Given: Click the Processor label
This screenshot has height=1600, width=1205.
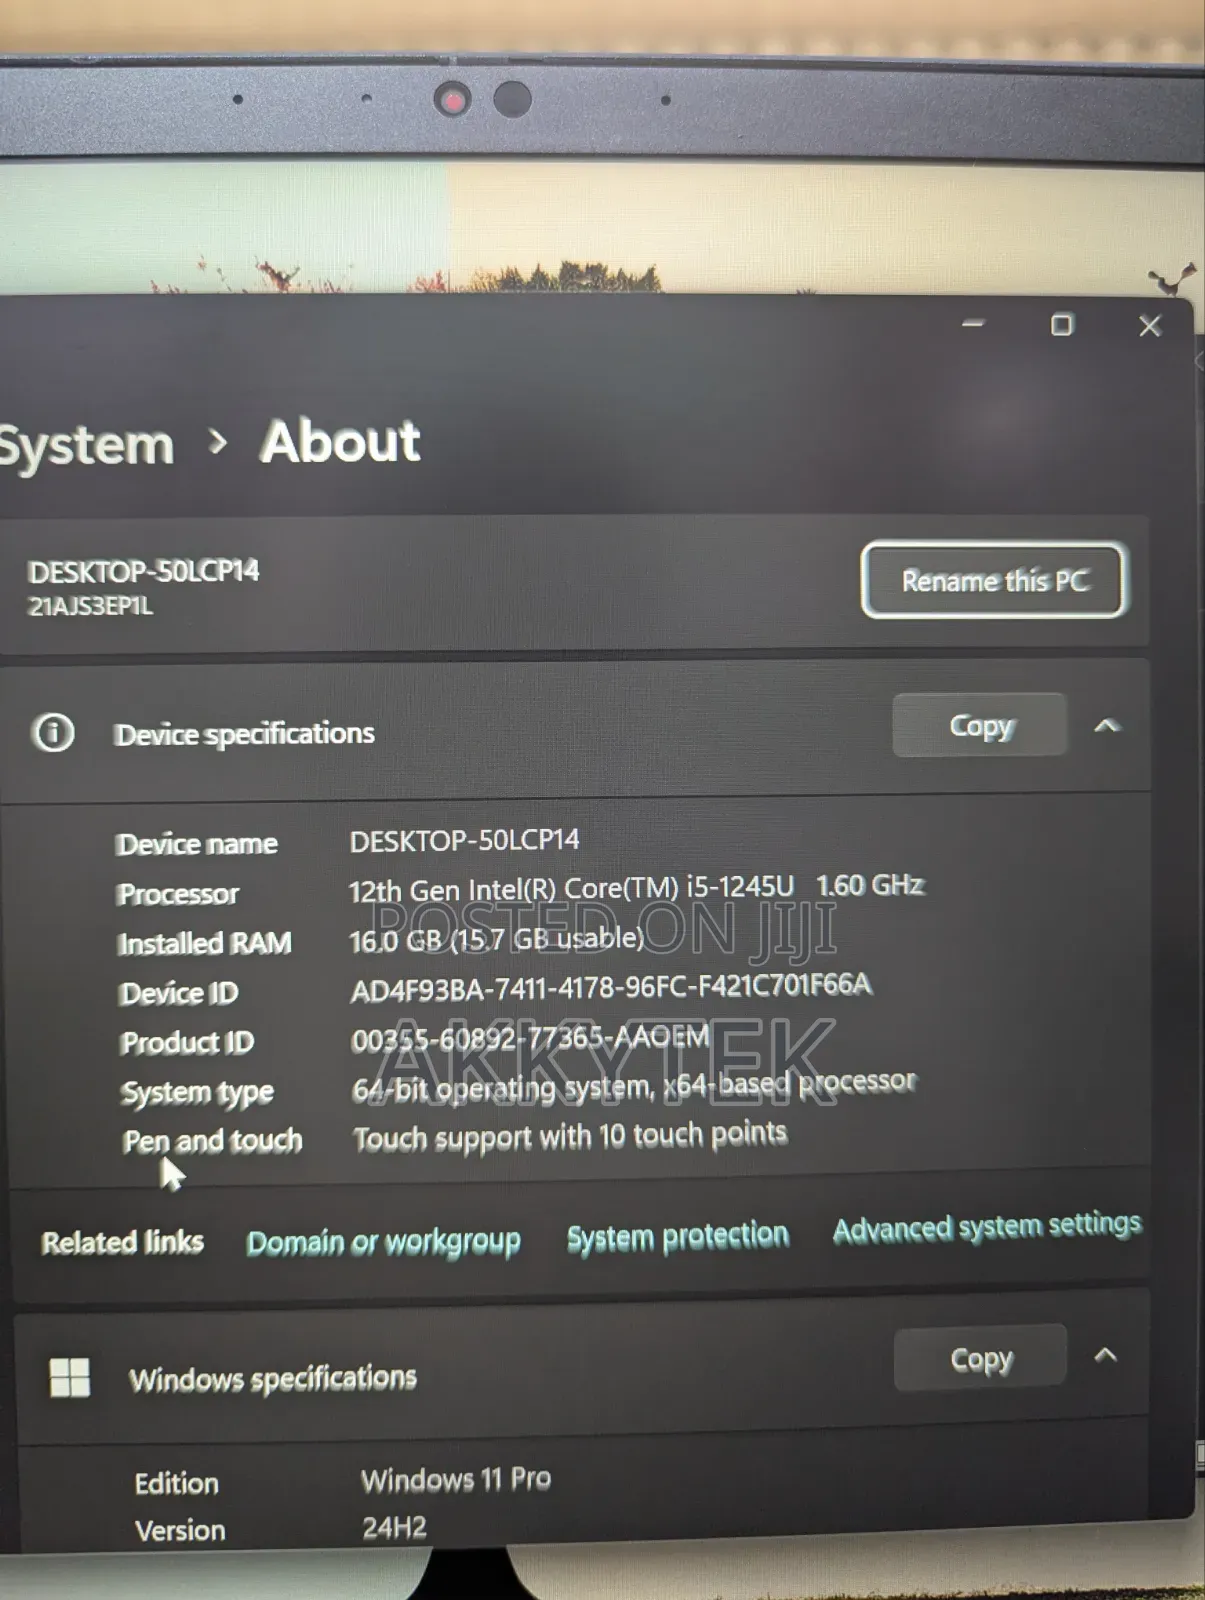Looking at the screenshot, I should pos(178,894).
